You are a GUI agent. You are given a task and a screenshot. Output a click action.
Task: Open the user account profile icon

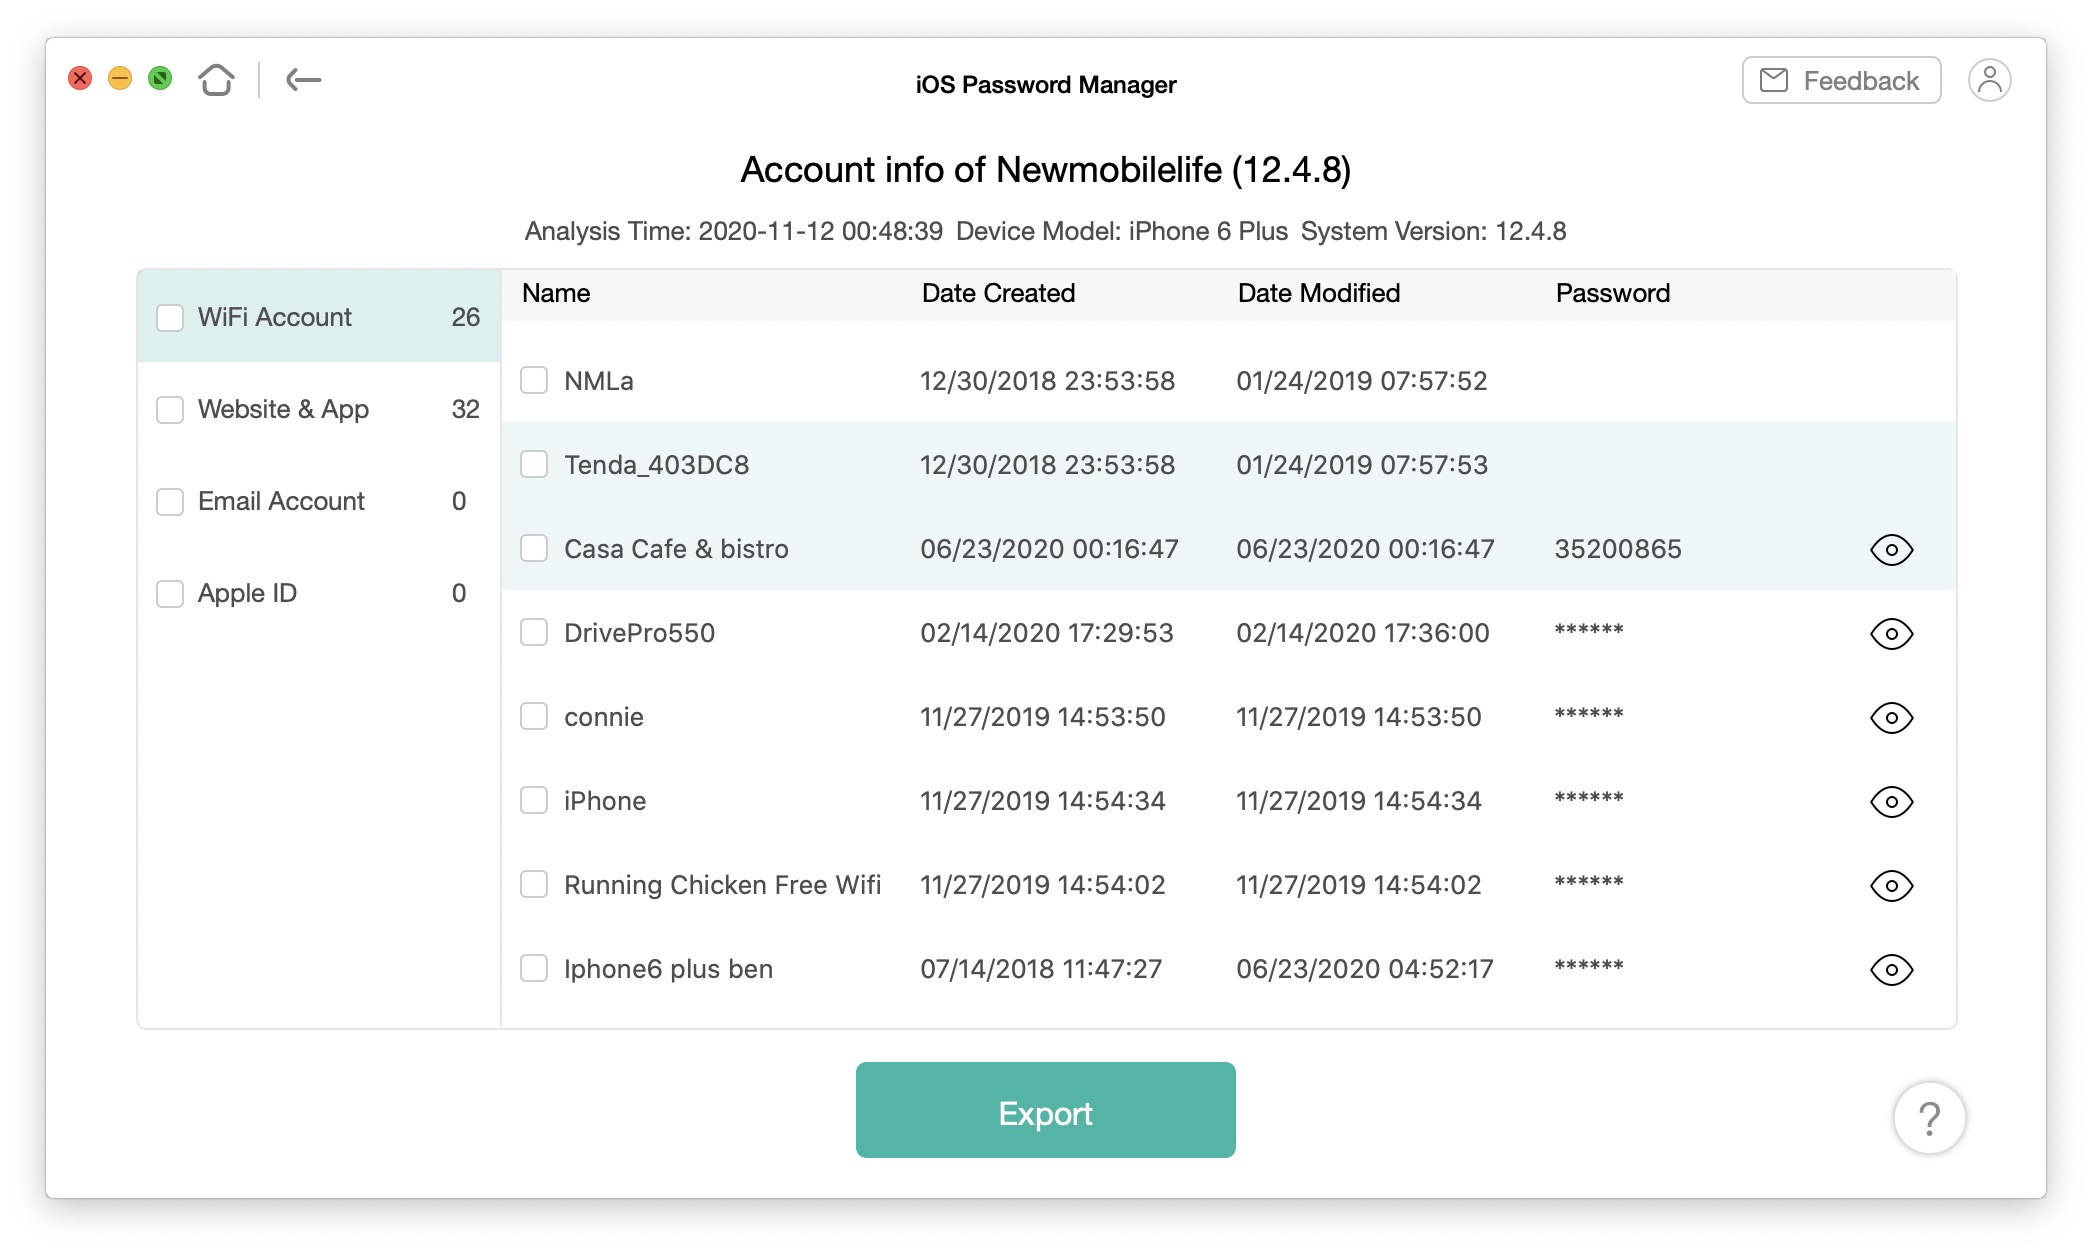[x=1989, y=80]
